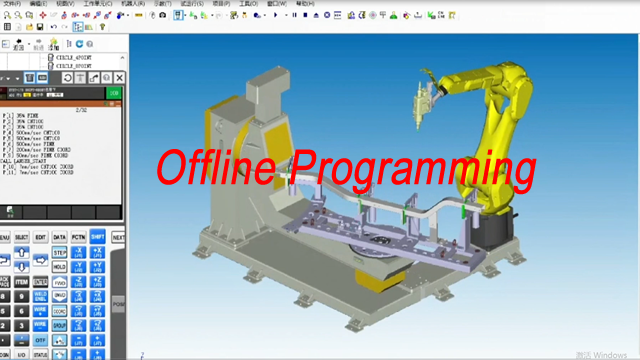640x360 pixels.
Task: Toggle the teach pendant display icon
Action: click(178, 16)
